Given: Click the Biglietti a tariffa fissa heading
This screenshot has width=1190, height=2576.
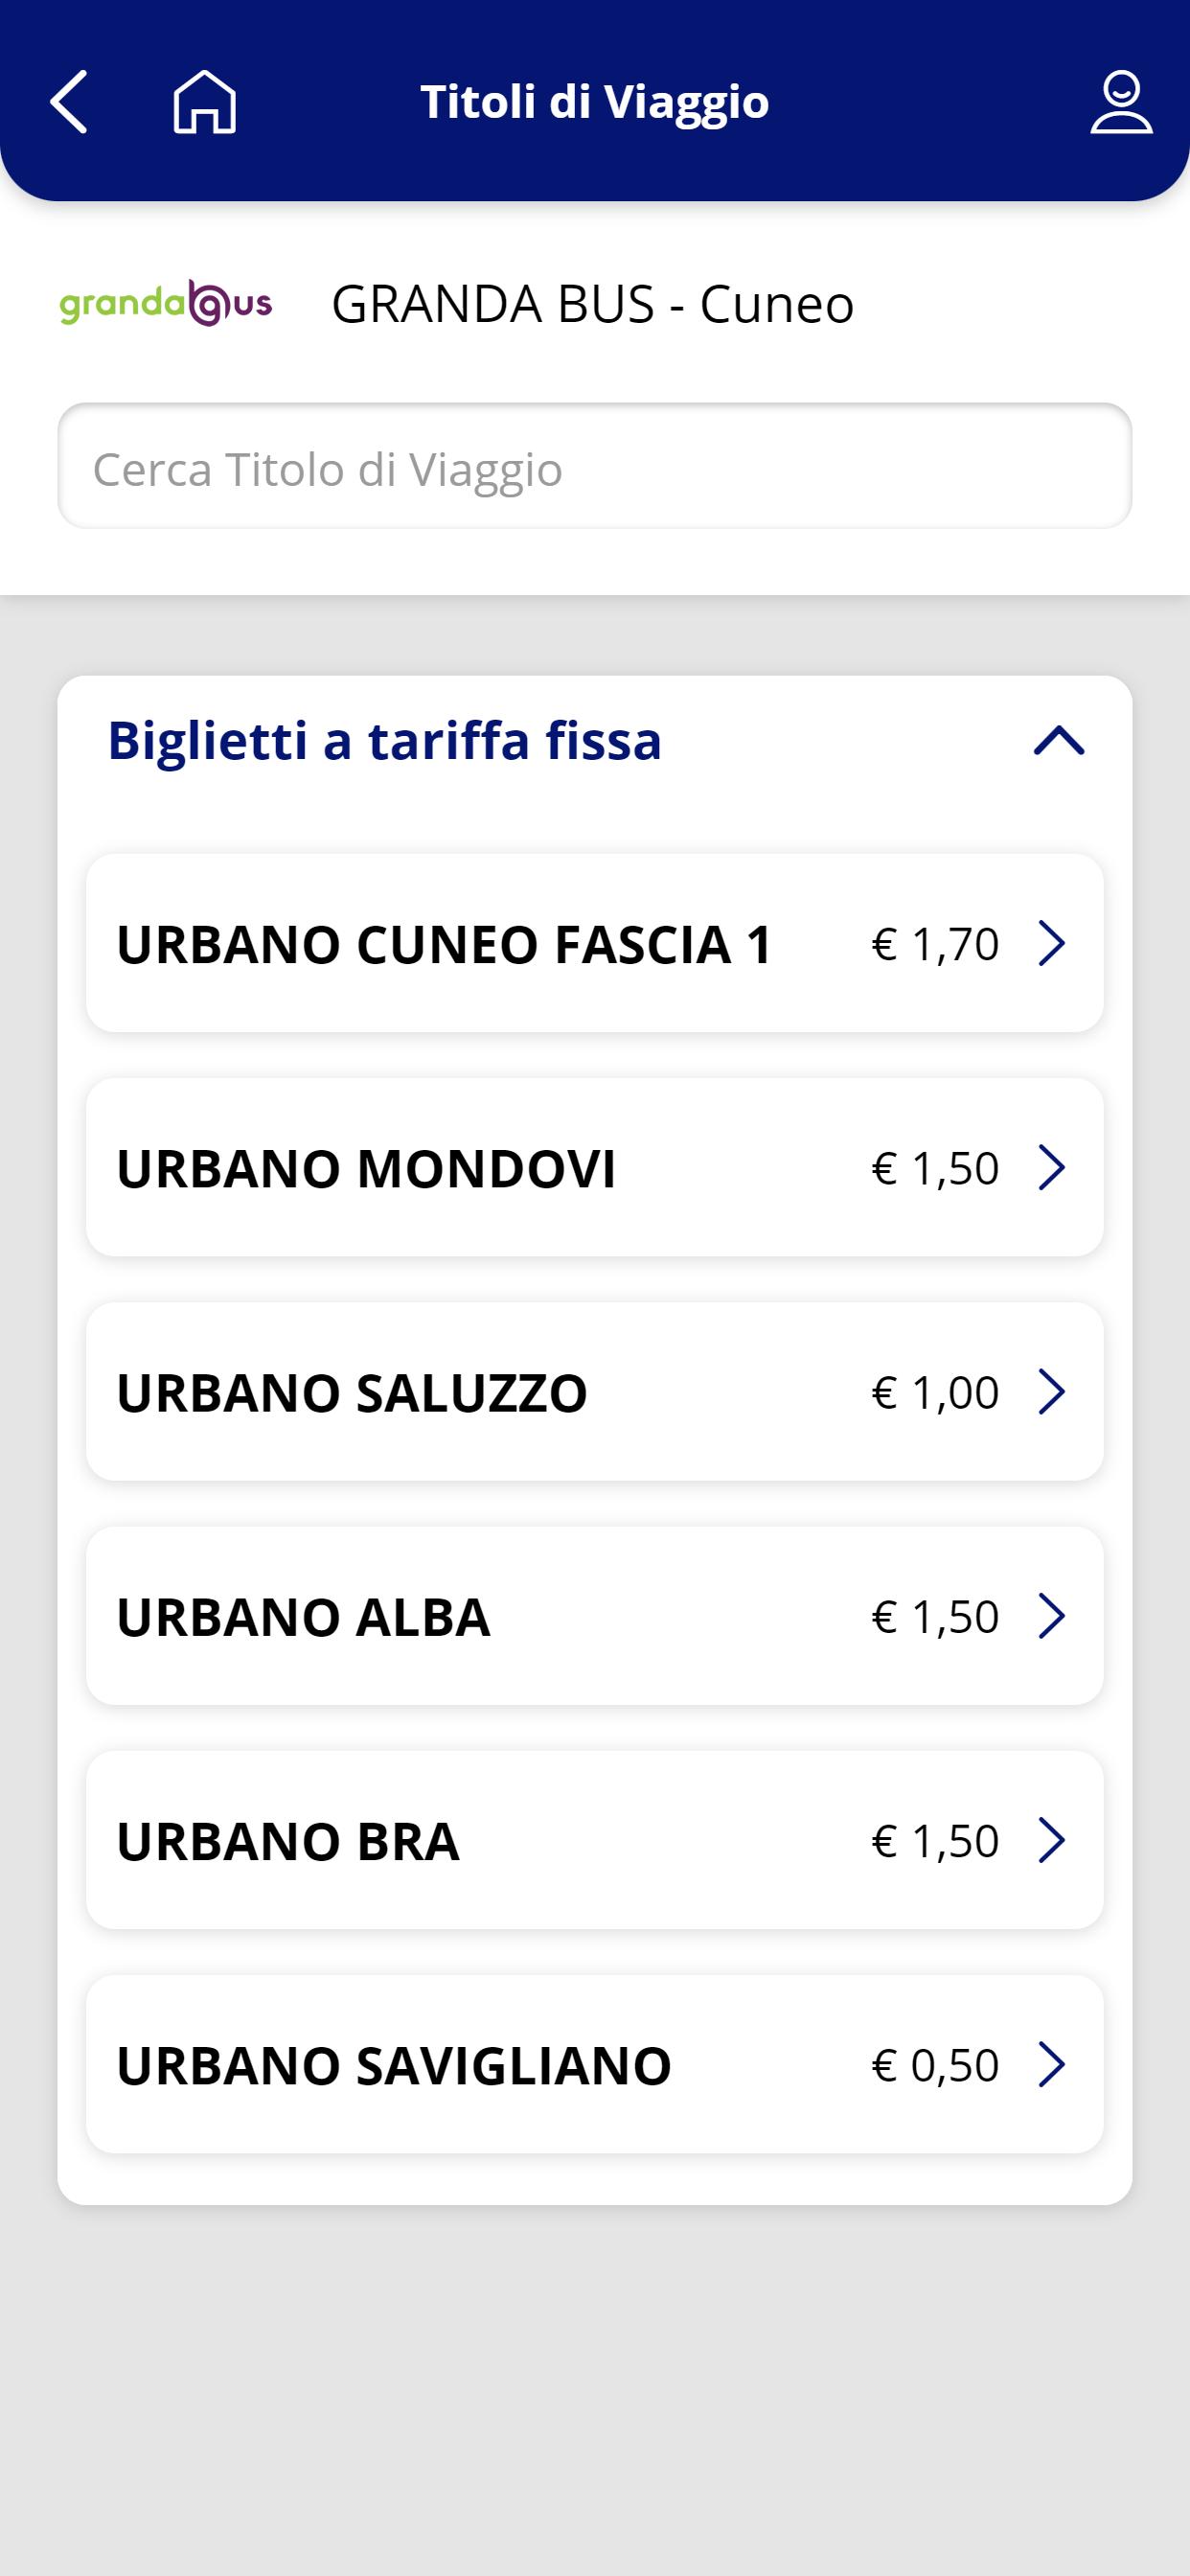Looking at the screenshot, I should coord(385,741).
